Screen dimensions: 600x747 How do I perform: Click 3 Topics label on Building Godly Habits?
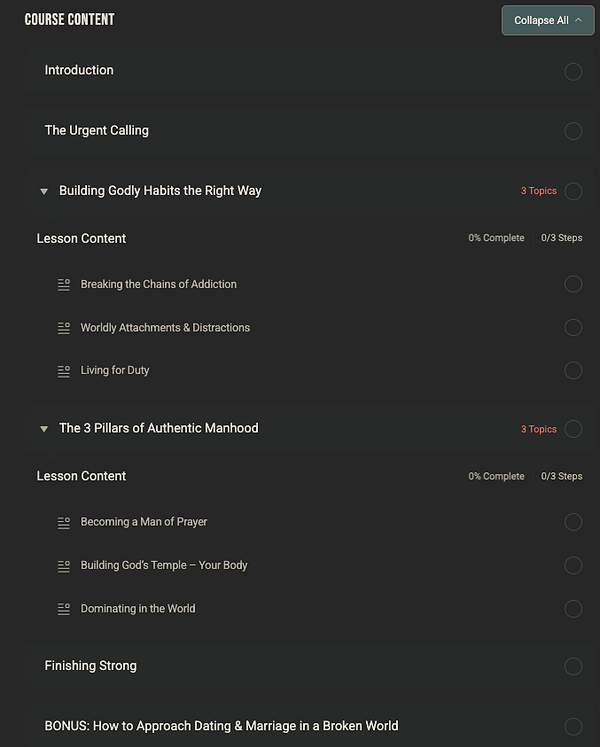[539, 191]
